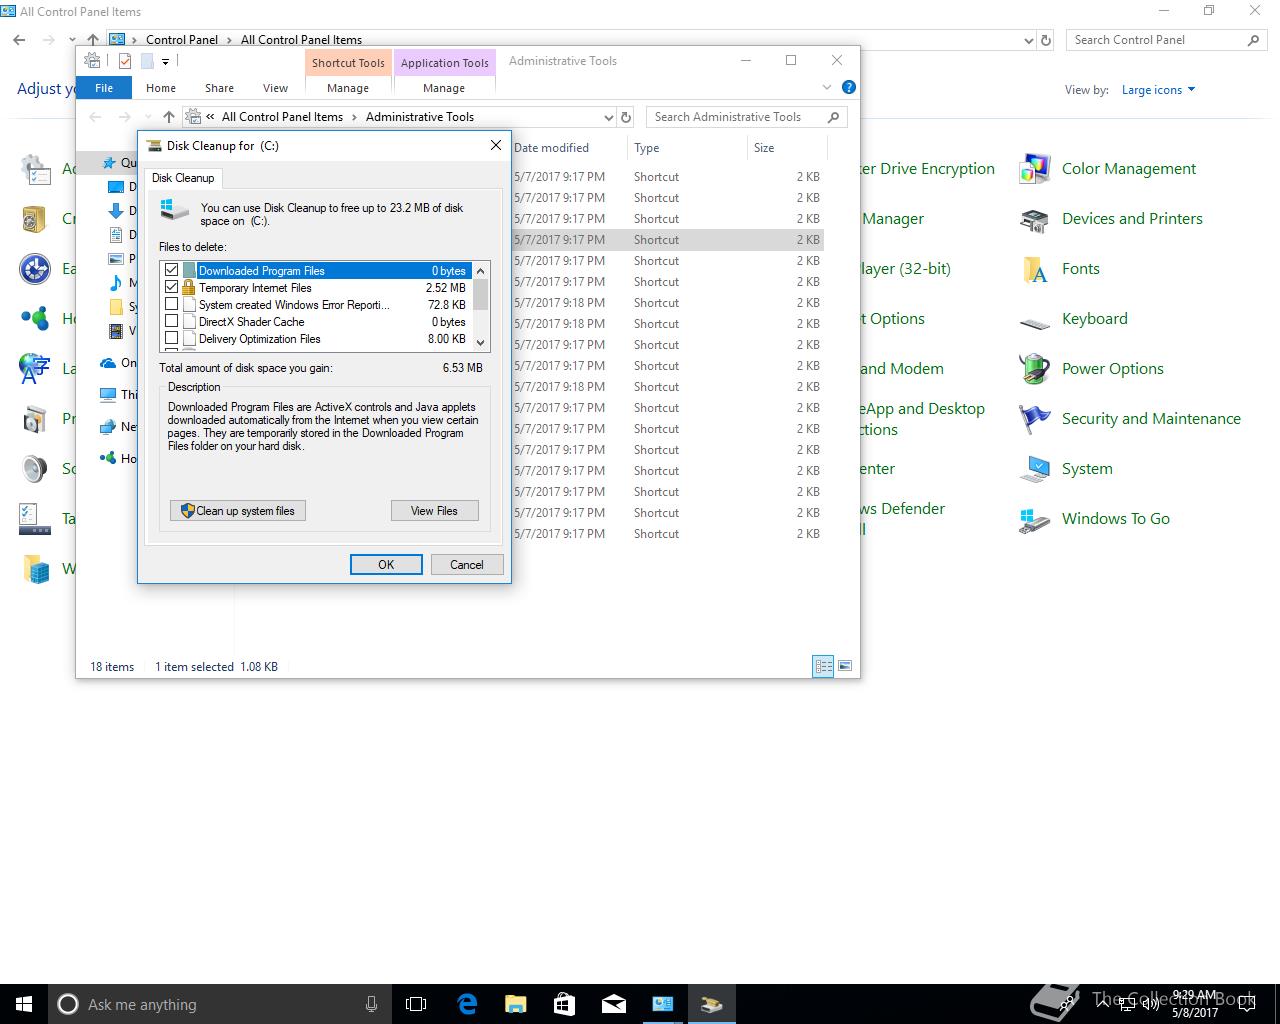Refresh the Administrative Tools address bar
The image size is (1280, 1024).
626,117
